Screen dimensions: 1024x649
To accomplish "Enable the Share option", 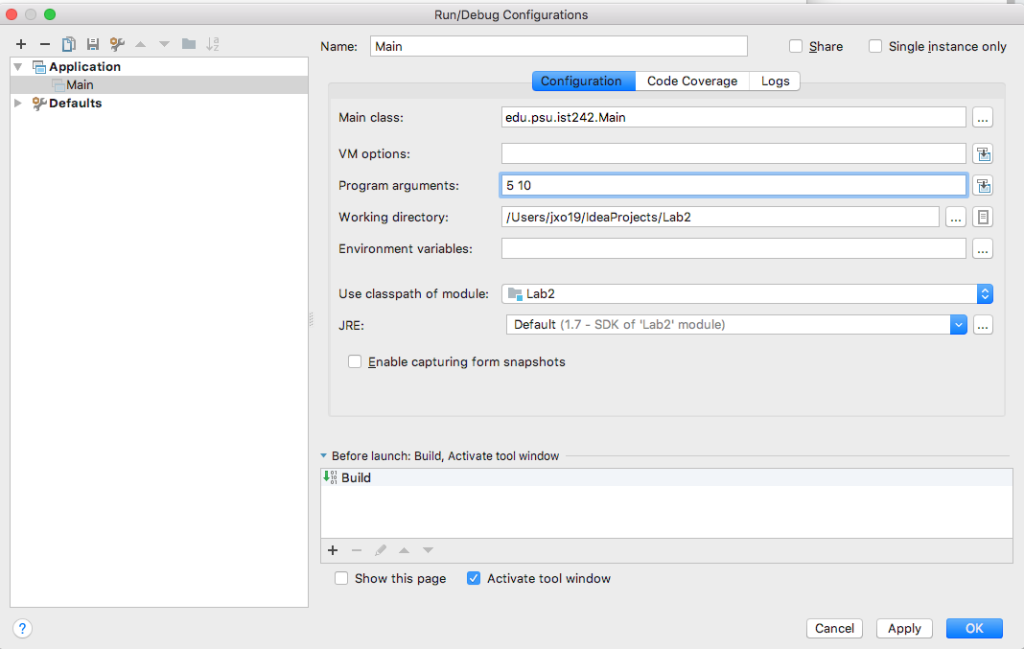I will point(795,46).
